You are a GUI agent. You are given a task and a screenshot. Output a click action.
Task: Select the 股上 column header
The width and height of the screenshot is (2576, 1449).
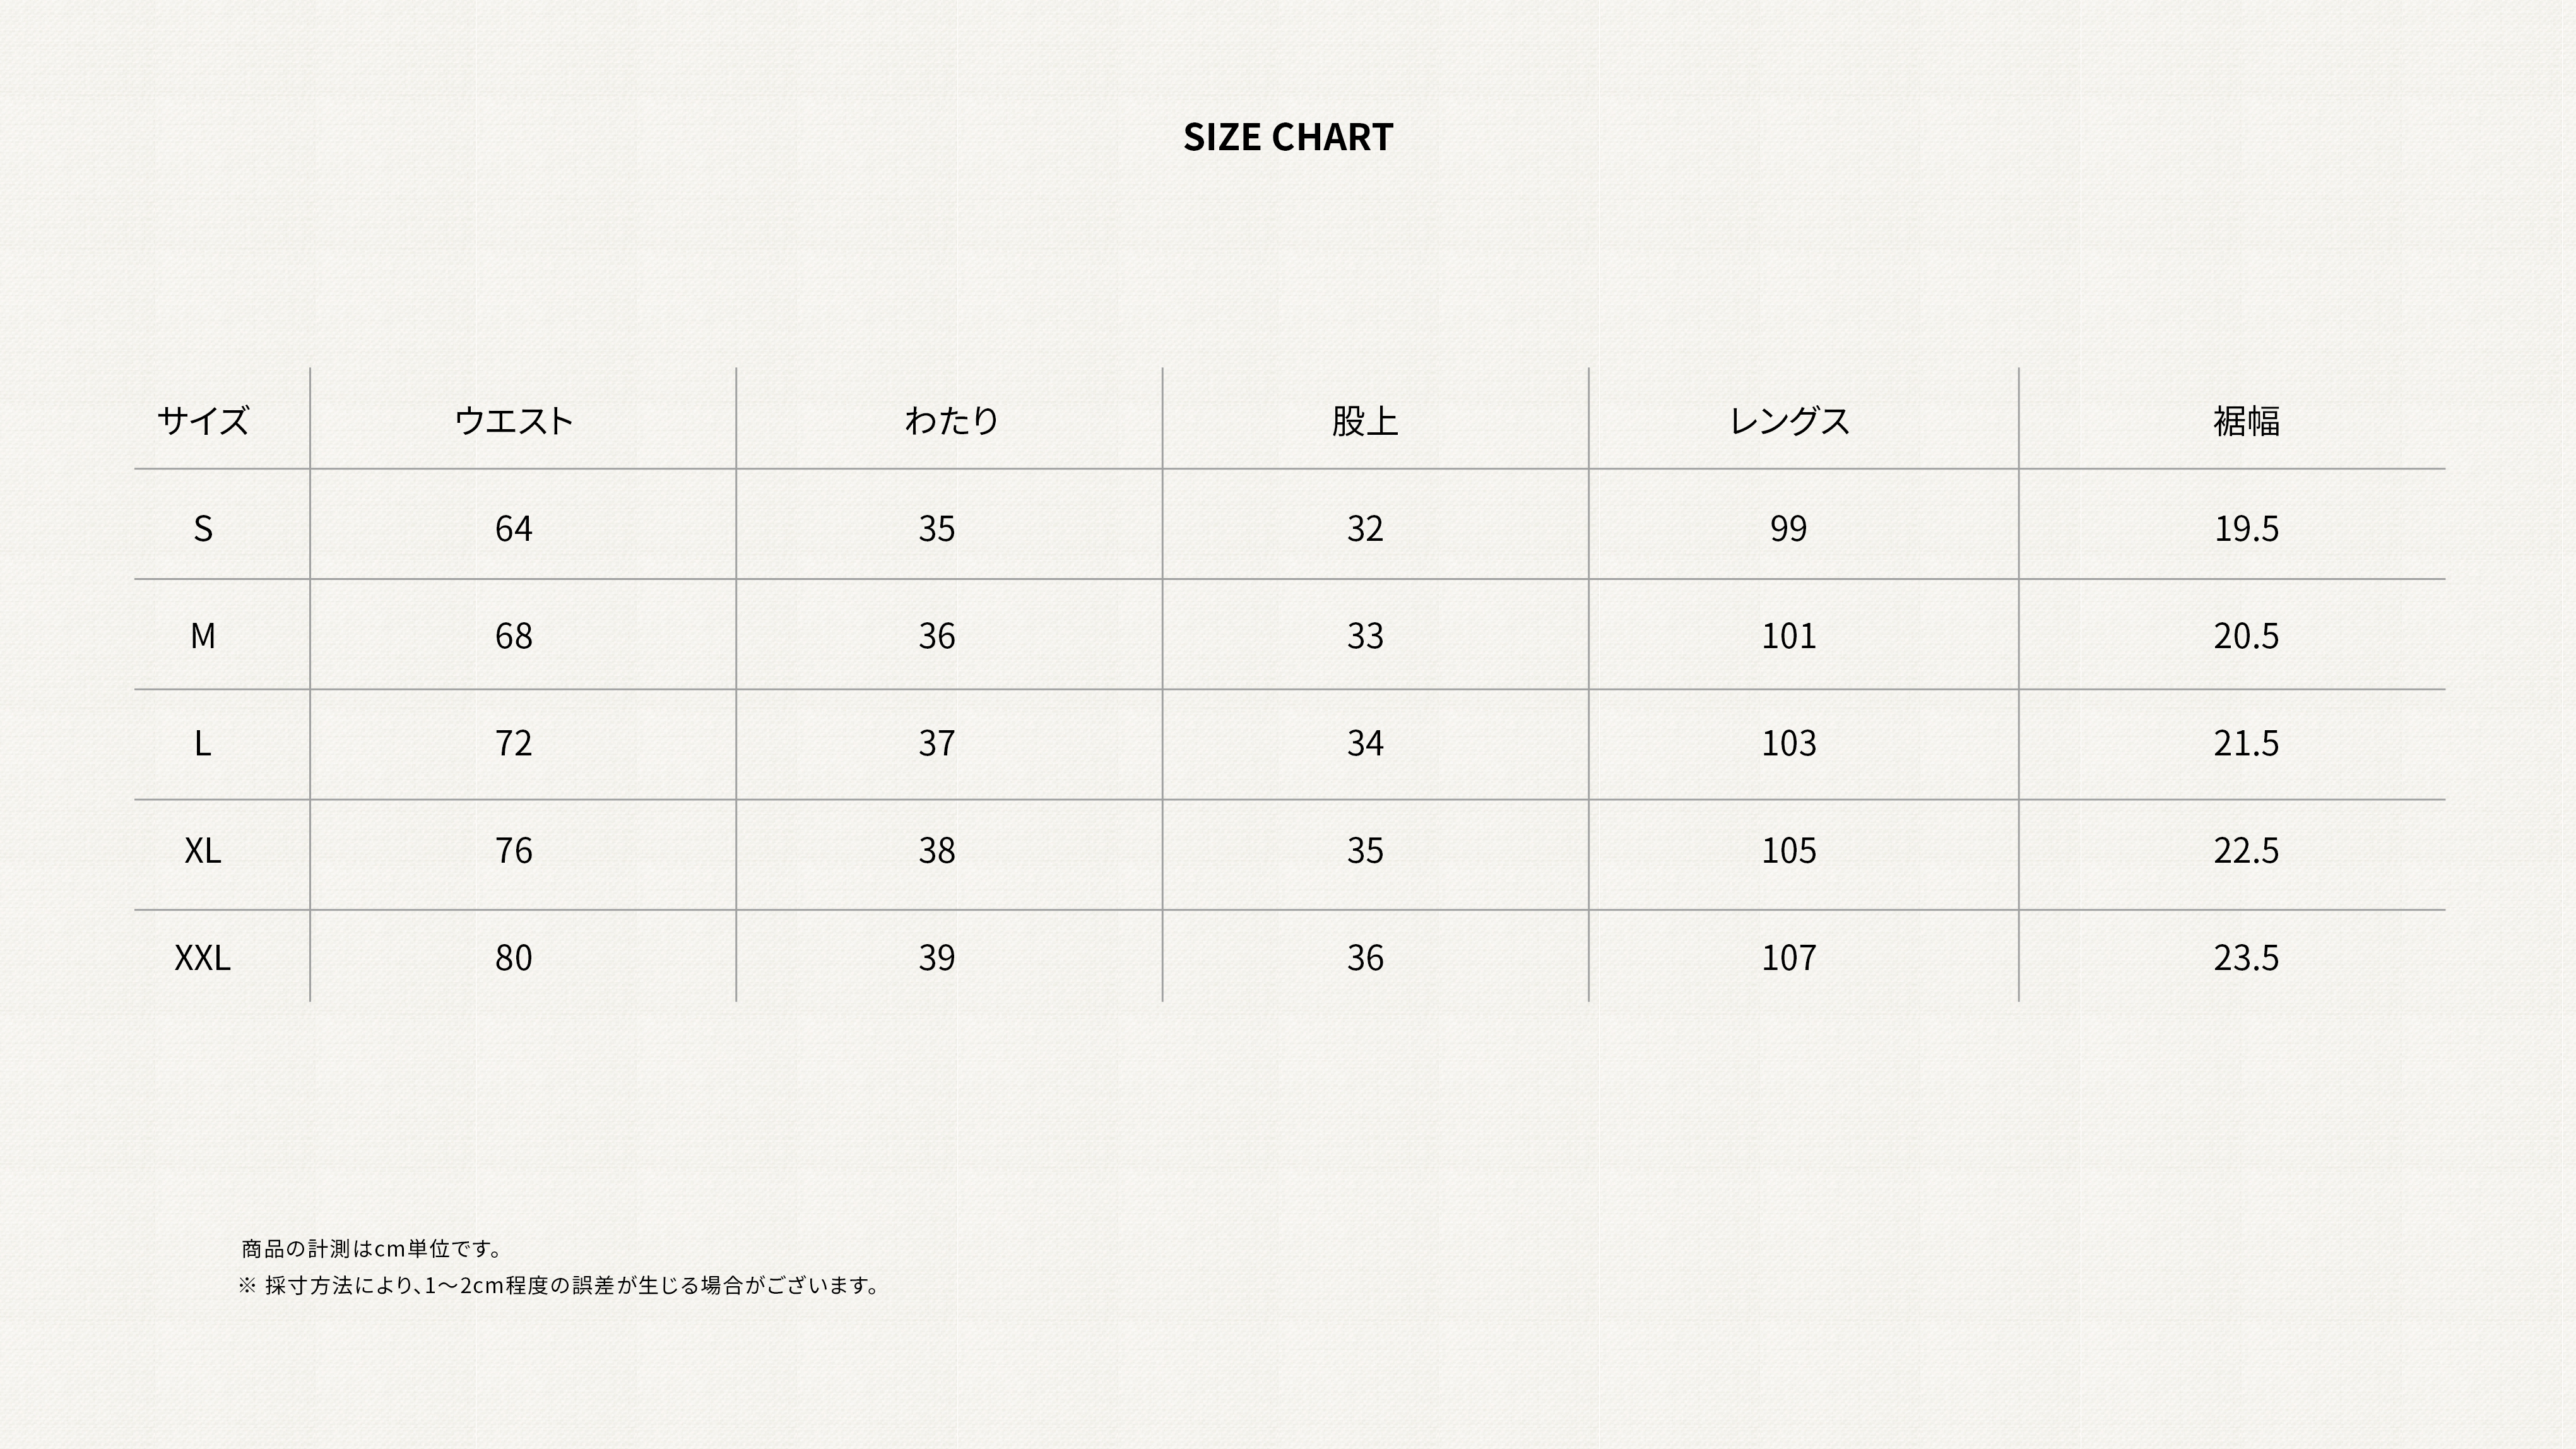[x=1364, y=421]
